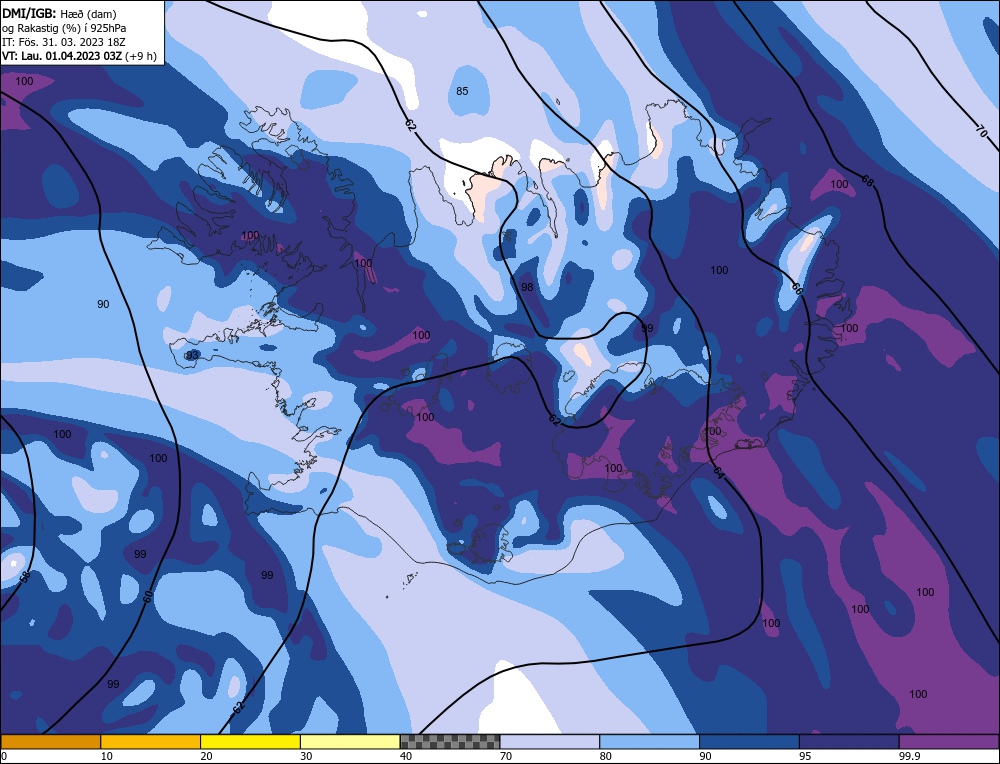Viewport: 1000px width, 764px height.
Task: Click the '60' contour line label
Action: [147, 598]
